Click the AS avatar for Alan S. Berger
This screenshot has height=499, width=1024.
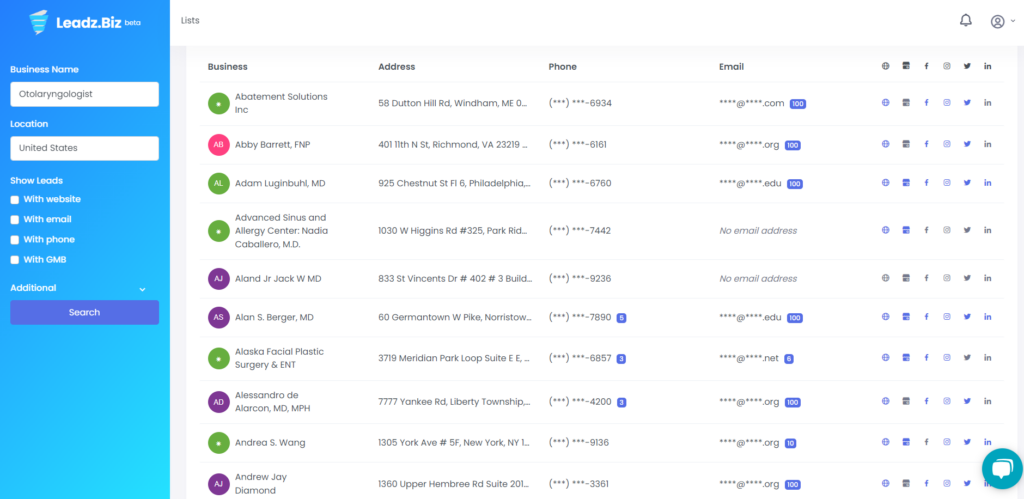click(219, 317)
